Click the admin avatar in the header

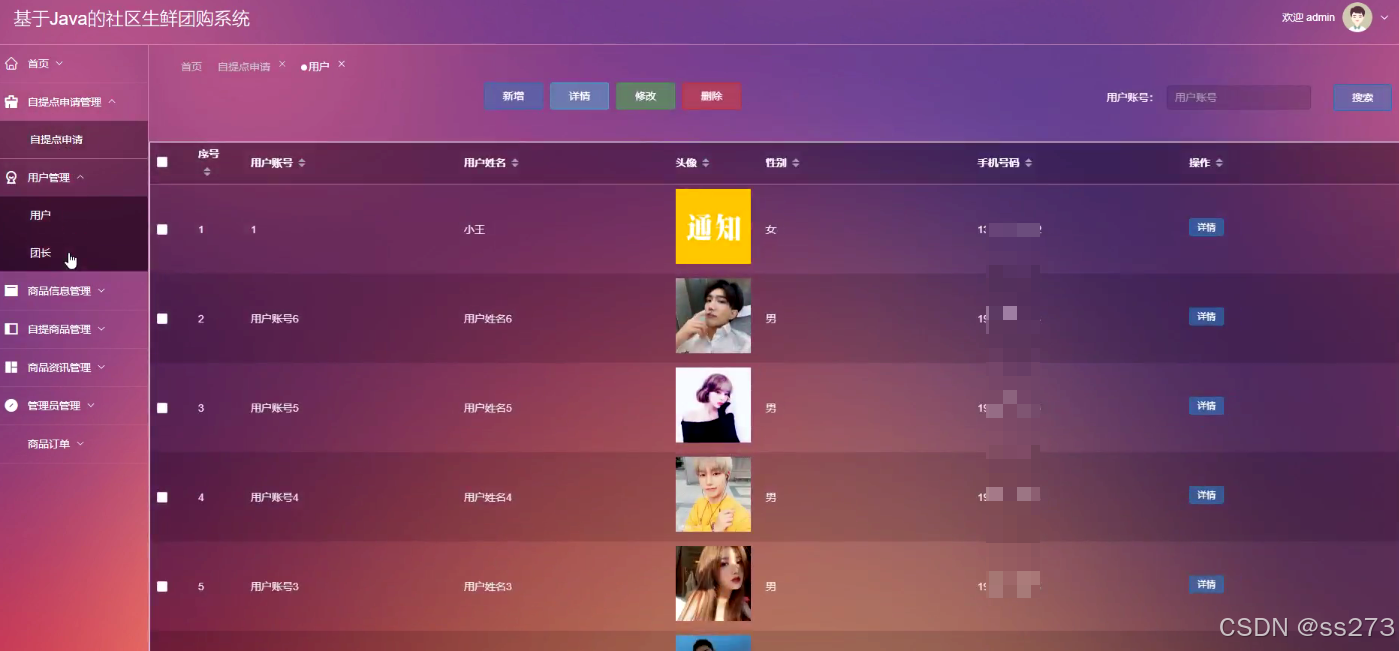[x=1357, y=17]
